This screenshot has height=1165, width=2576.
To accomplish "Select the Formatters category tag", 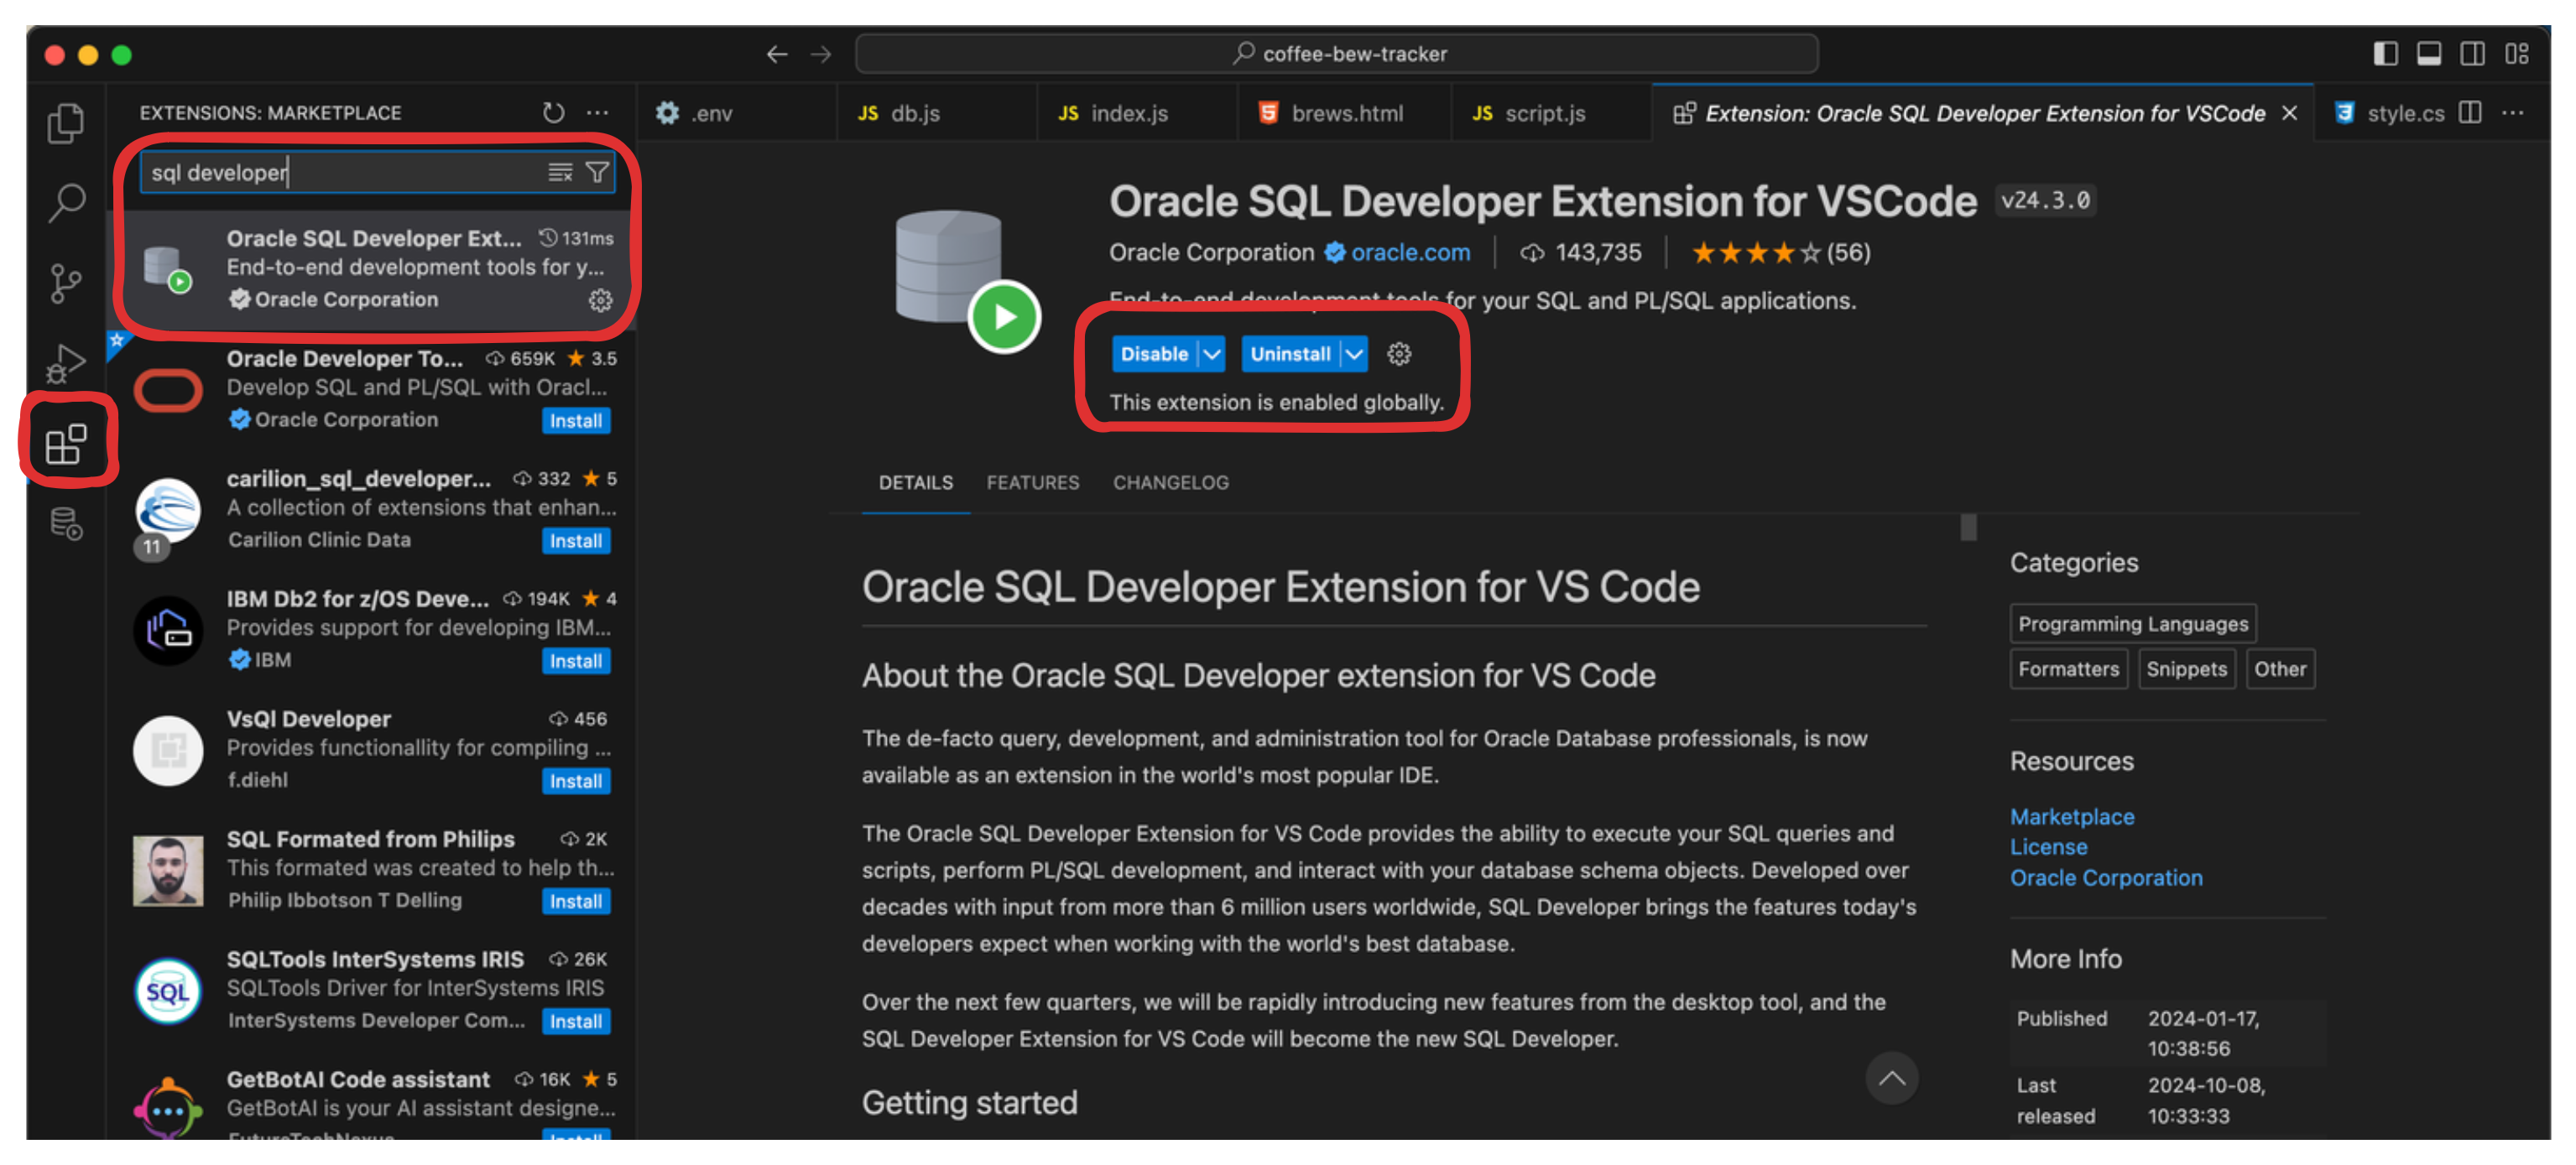I will coord(2068,669).
